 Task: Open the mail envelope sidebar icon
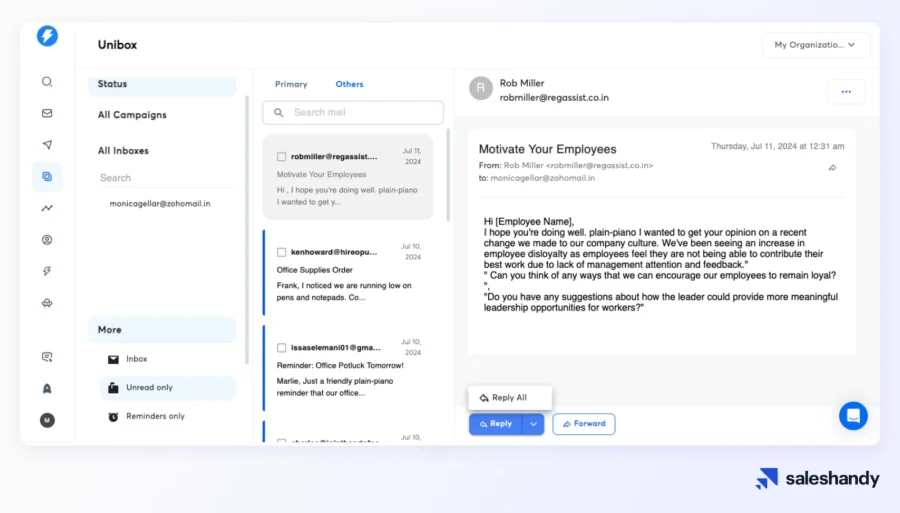click(x=47, y=113)
